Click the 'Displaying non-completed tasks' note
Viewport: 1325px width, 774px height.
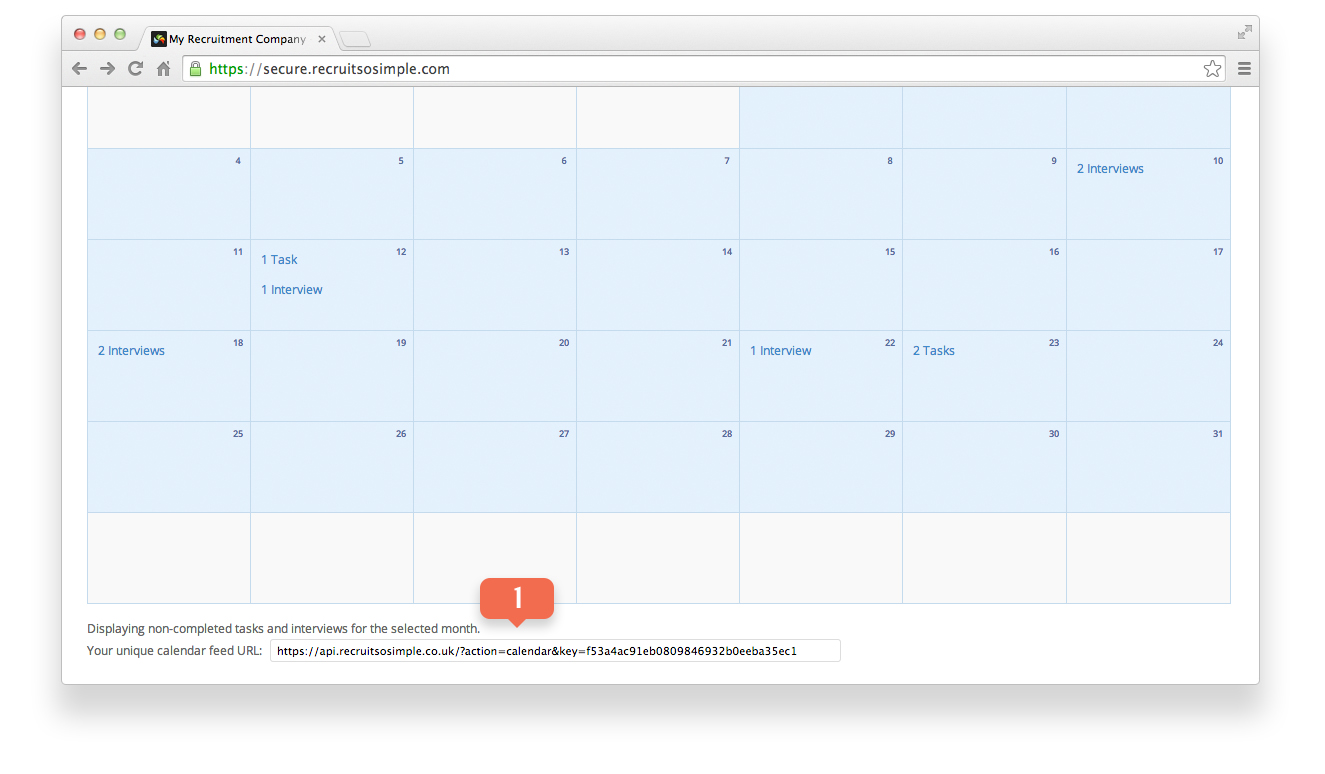click(284, 629)
